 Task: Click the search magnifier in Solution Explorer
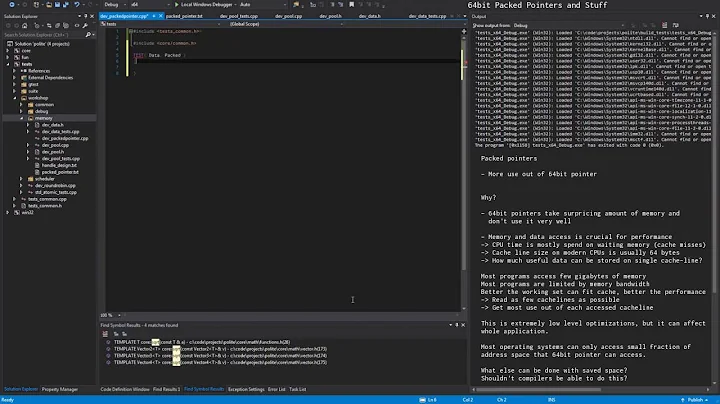(88, 35)
